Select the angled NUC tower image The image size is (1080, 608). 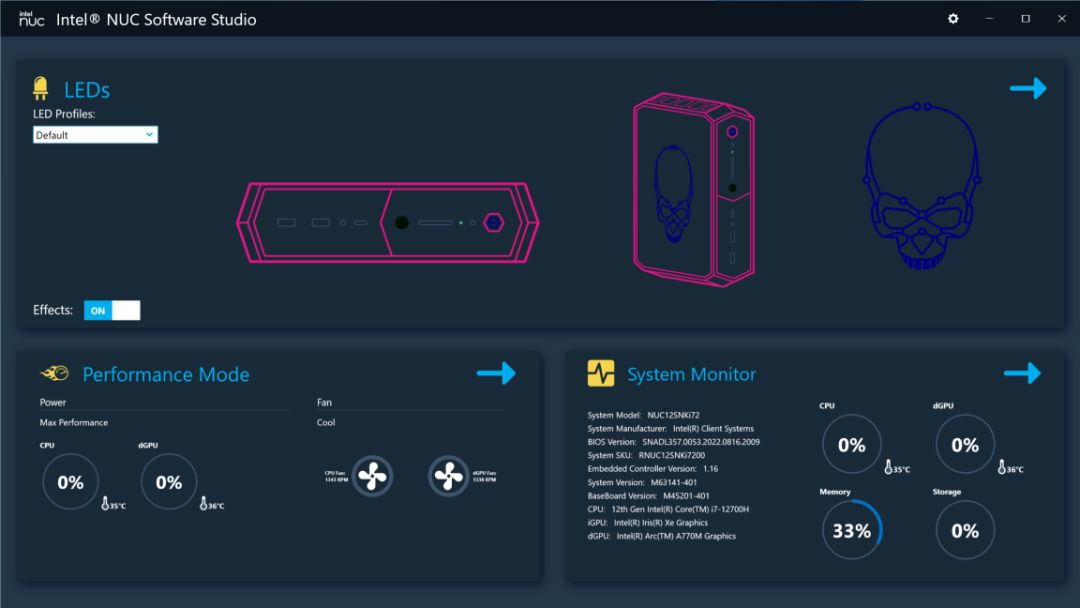coord(694,189)
